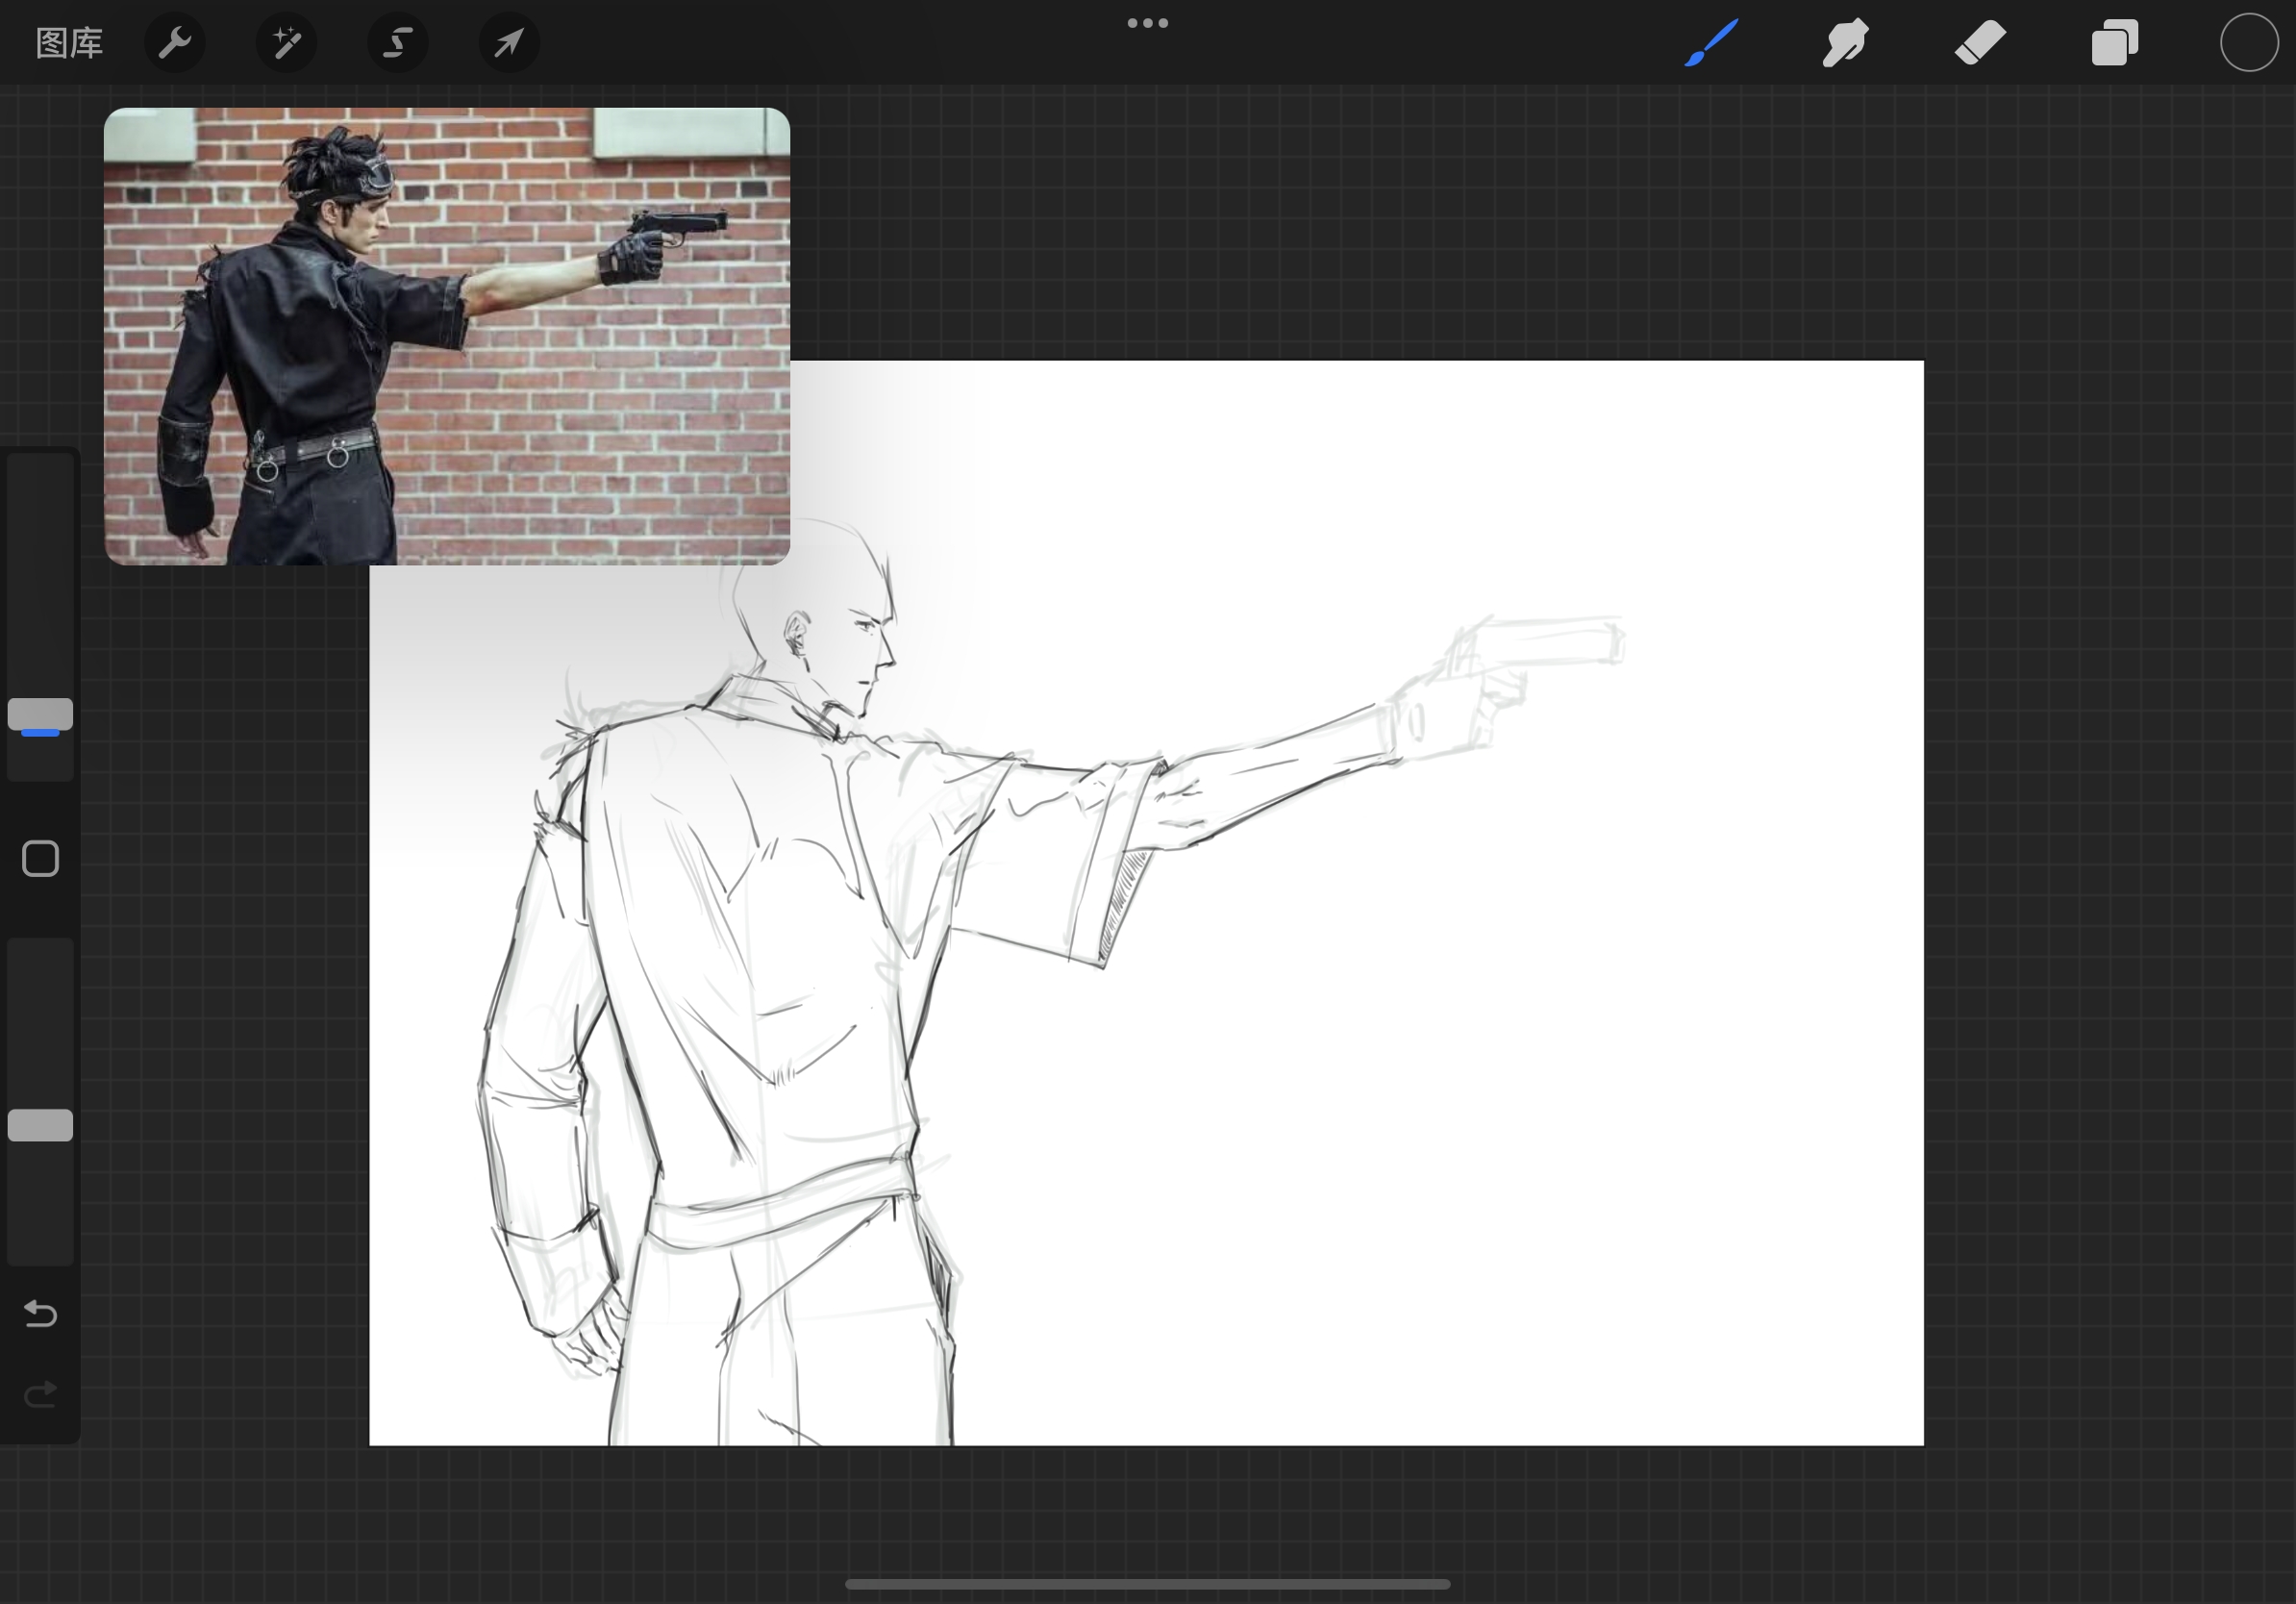Undo the last stroke
This screenshot has height=1604, width=2296.
pos(40,1313)
